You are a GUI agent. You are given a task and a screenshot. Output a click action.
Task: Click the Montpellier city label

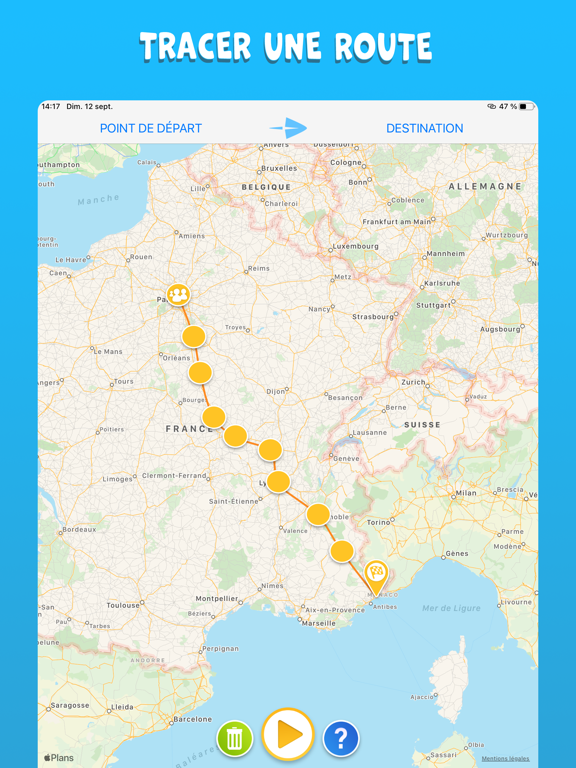(216, 599)
